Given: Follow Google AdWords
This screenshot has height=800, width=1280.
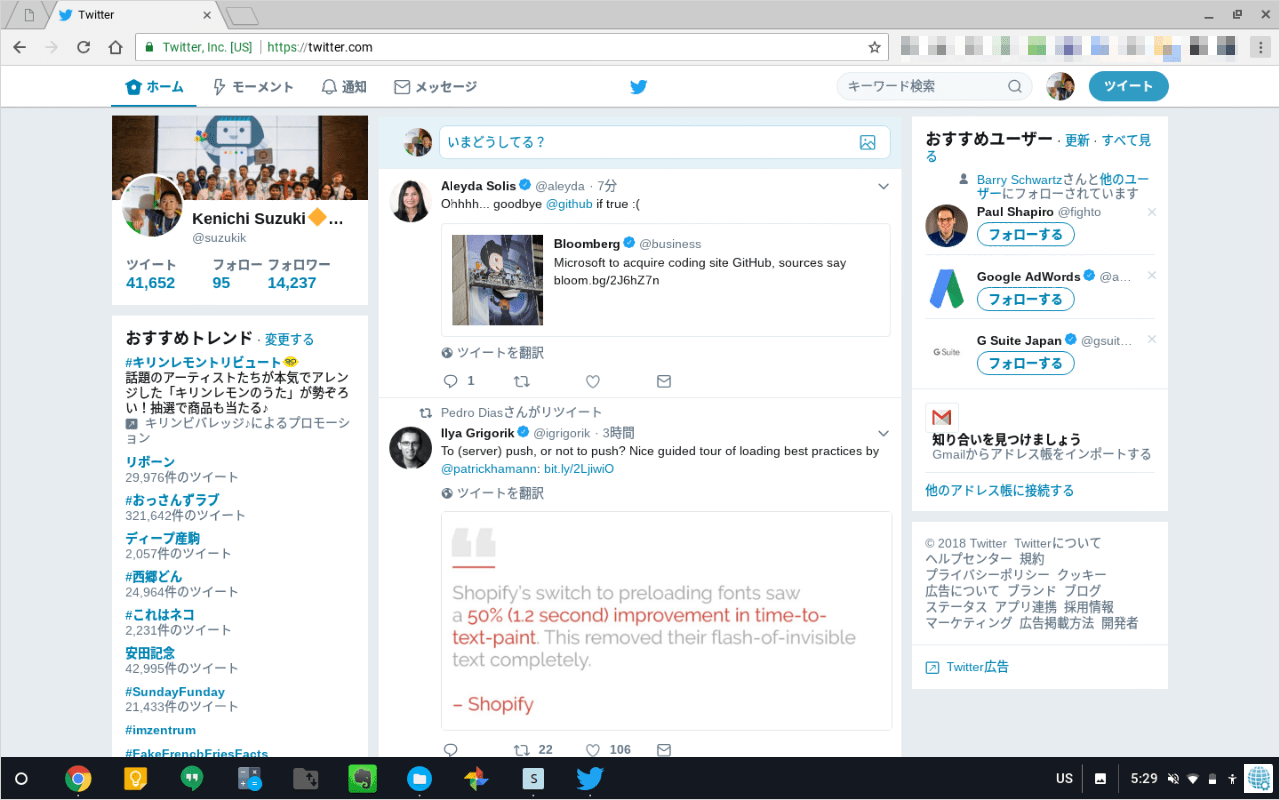Looking at the screenshot, I should coord(1025,299).
